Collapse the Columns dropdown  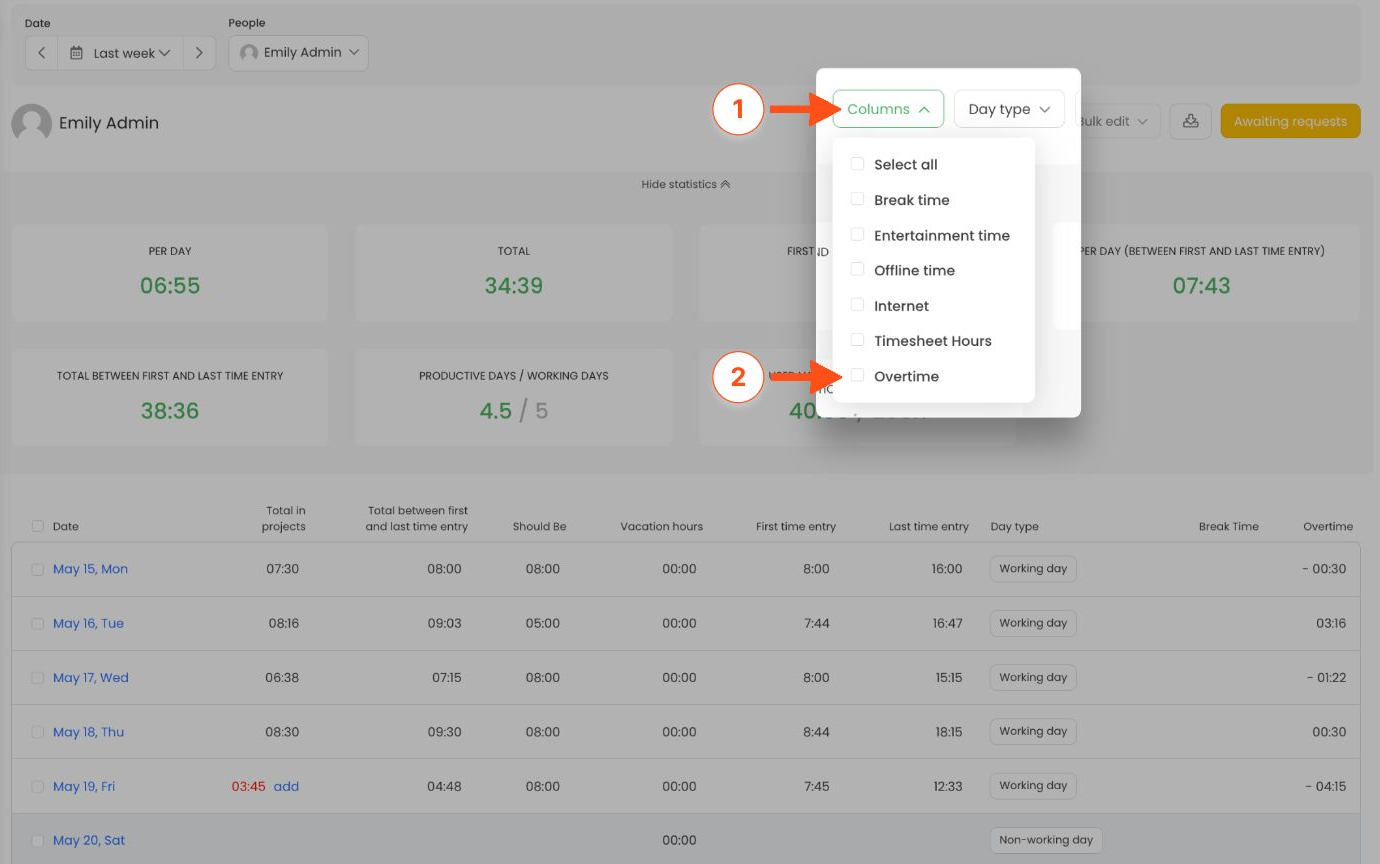pos(888,109)
